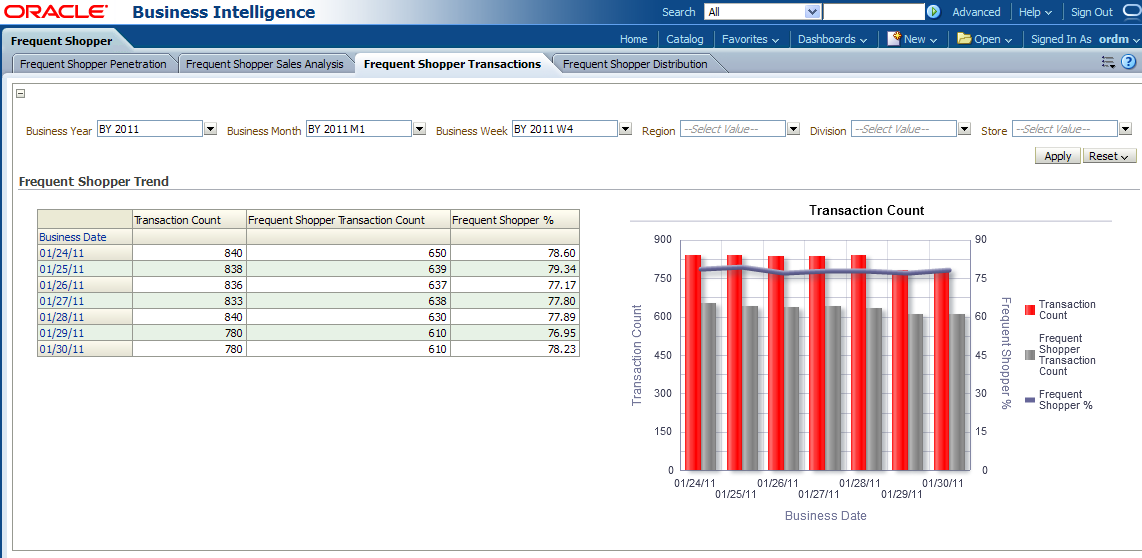Click the Oracle logo
Viewport: 1142px width, 558px height.
tap(57, 12)
